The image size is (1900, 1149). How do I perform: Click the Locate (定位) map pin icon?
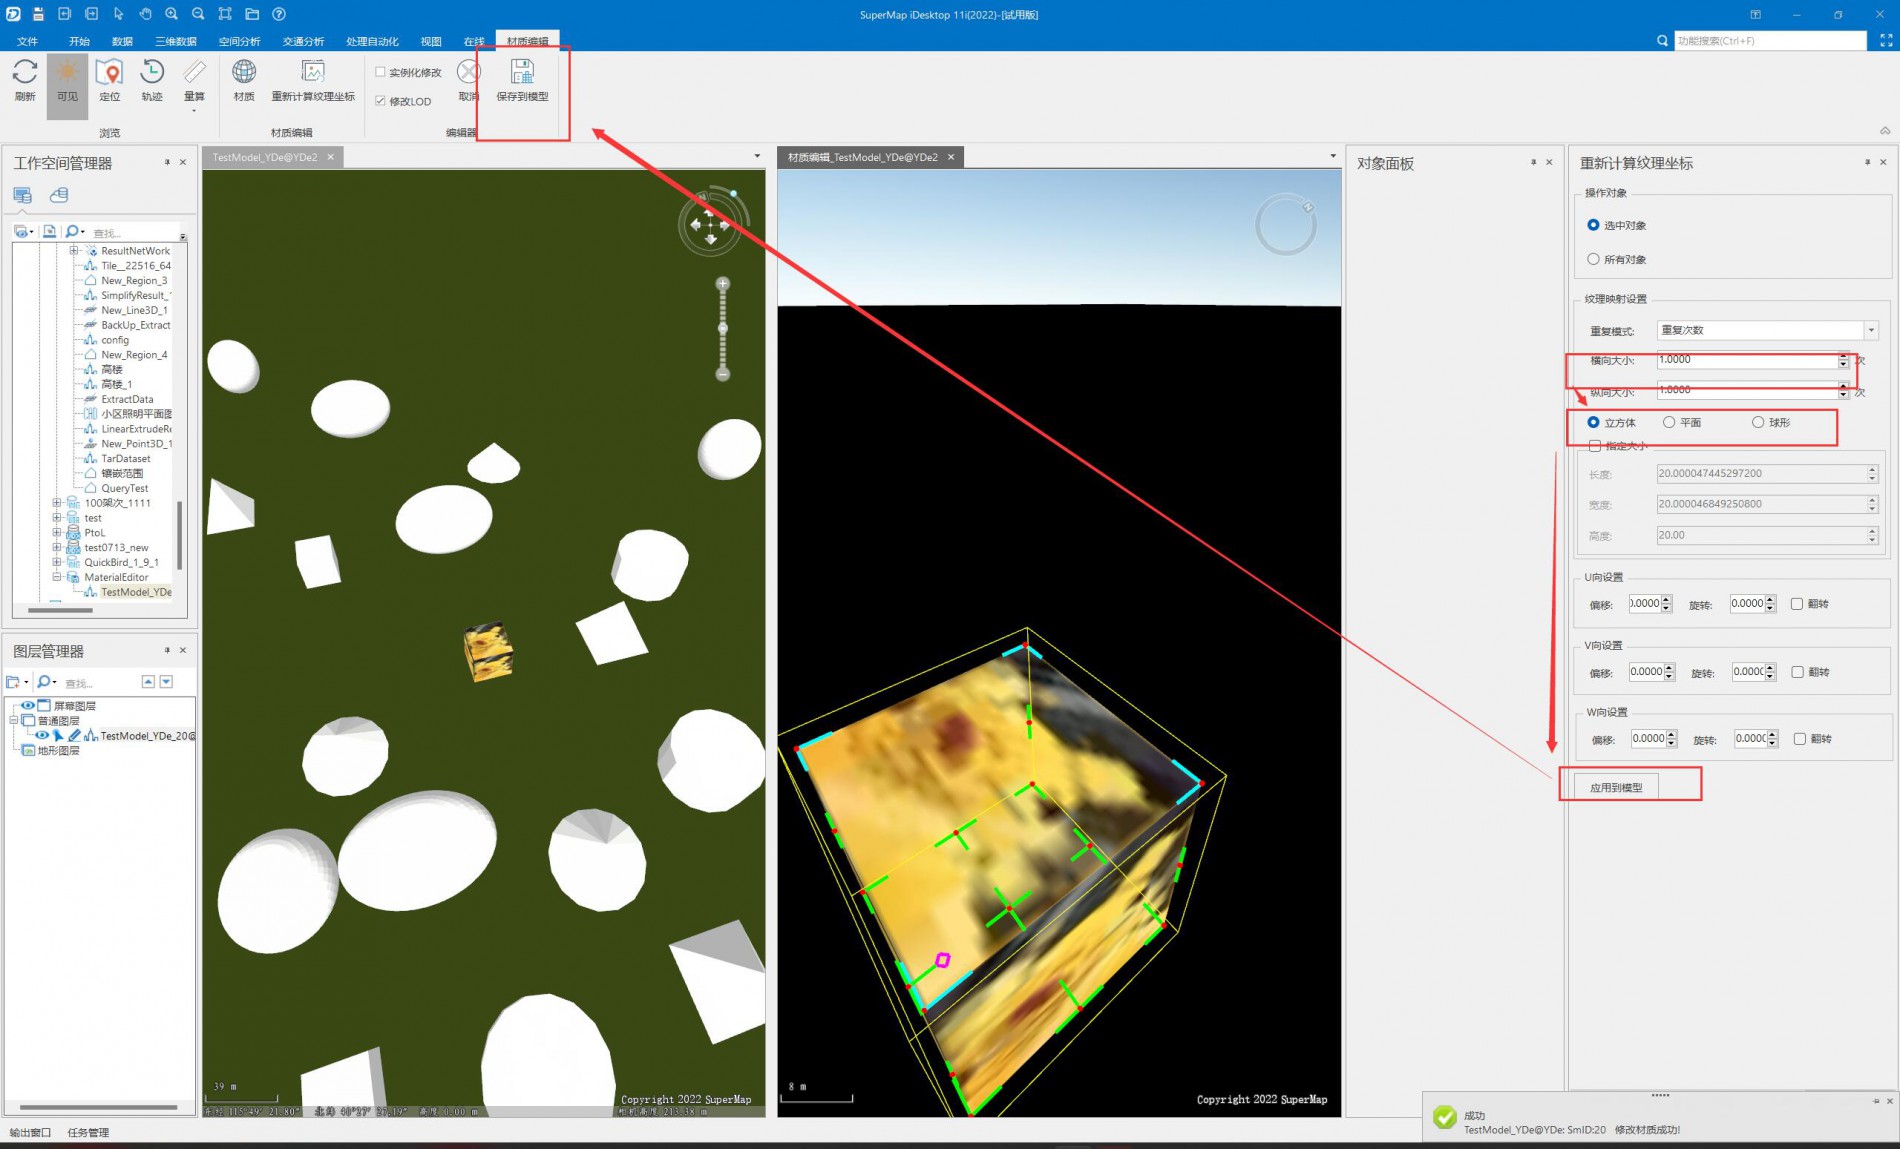(110, 72)
